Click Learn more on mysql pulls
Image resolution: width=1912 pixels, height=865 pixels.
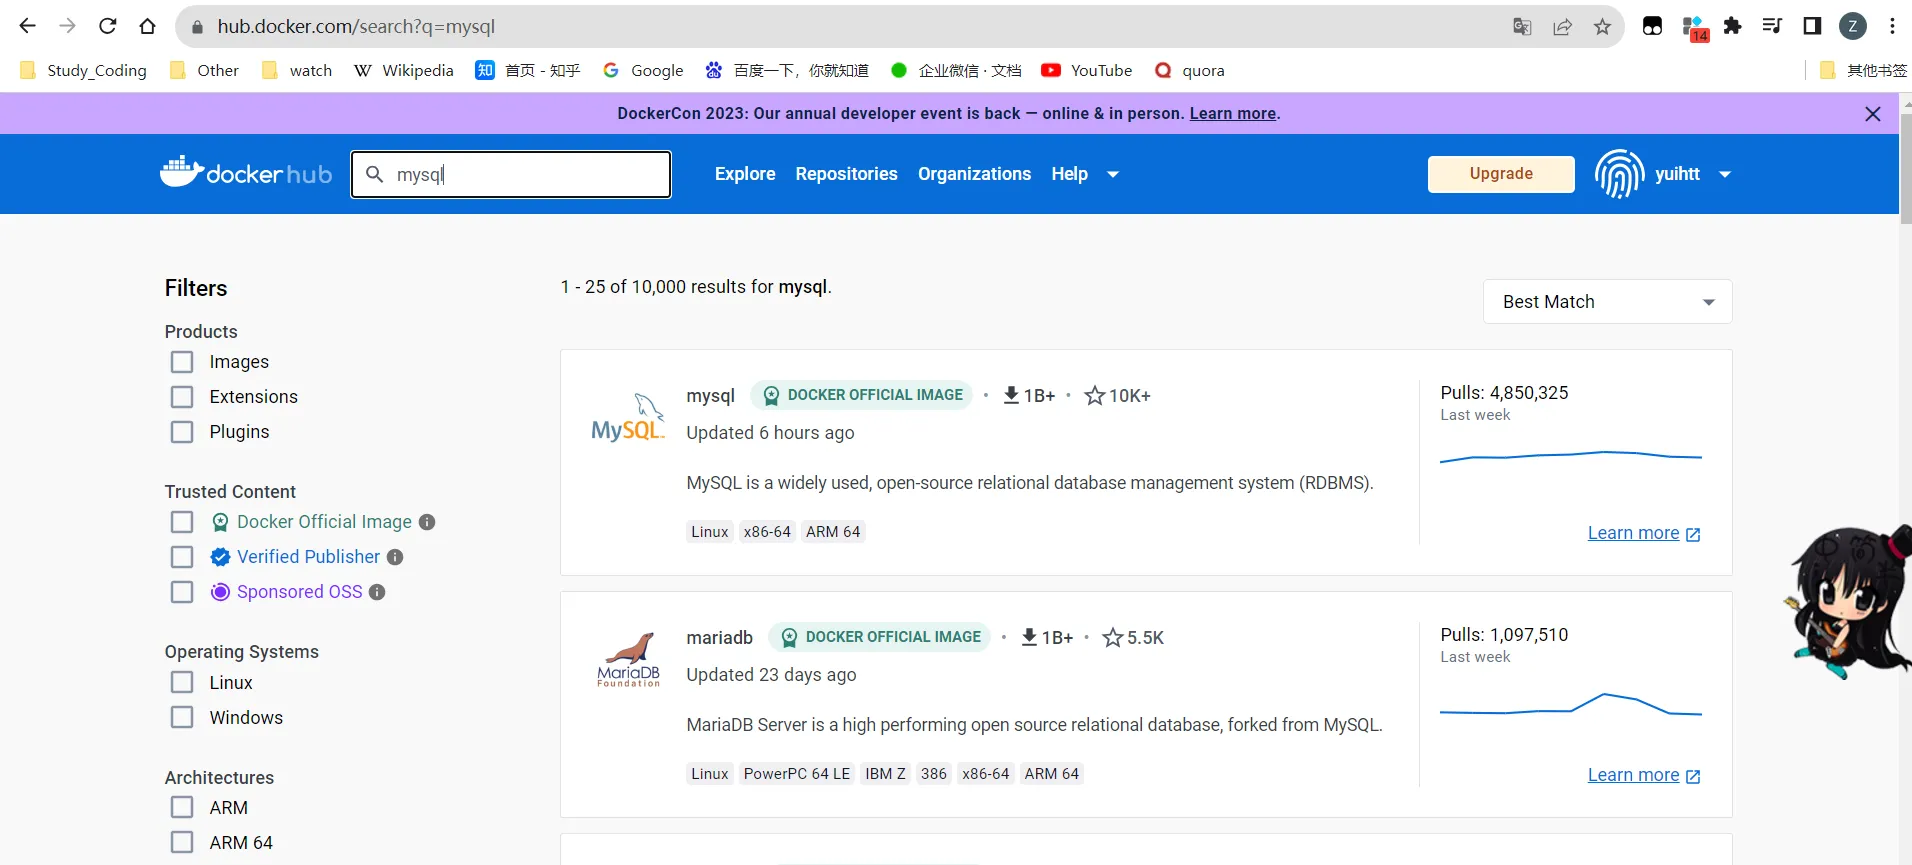tap(1644, 533)
